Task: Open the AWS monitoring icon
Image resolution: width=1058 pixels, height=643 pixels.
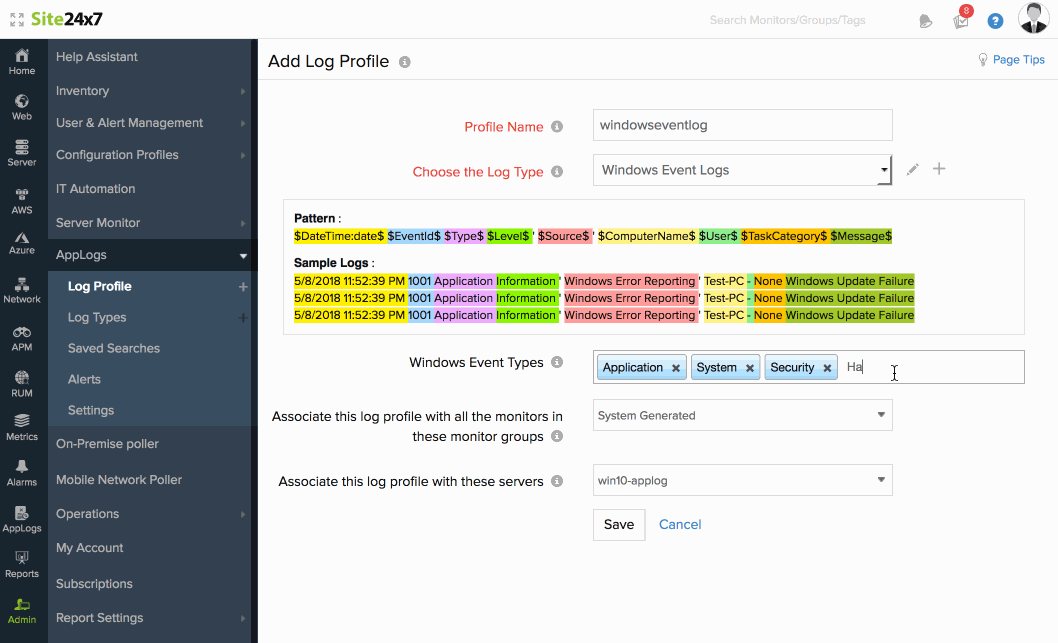Action: click(21, 200)
